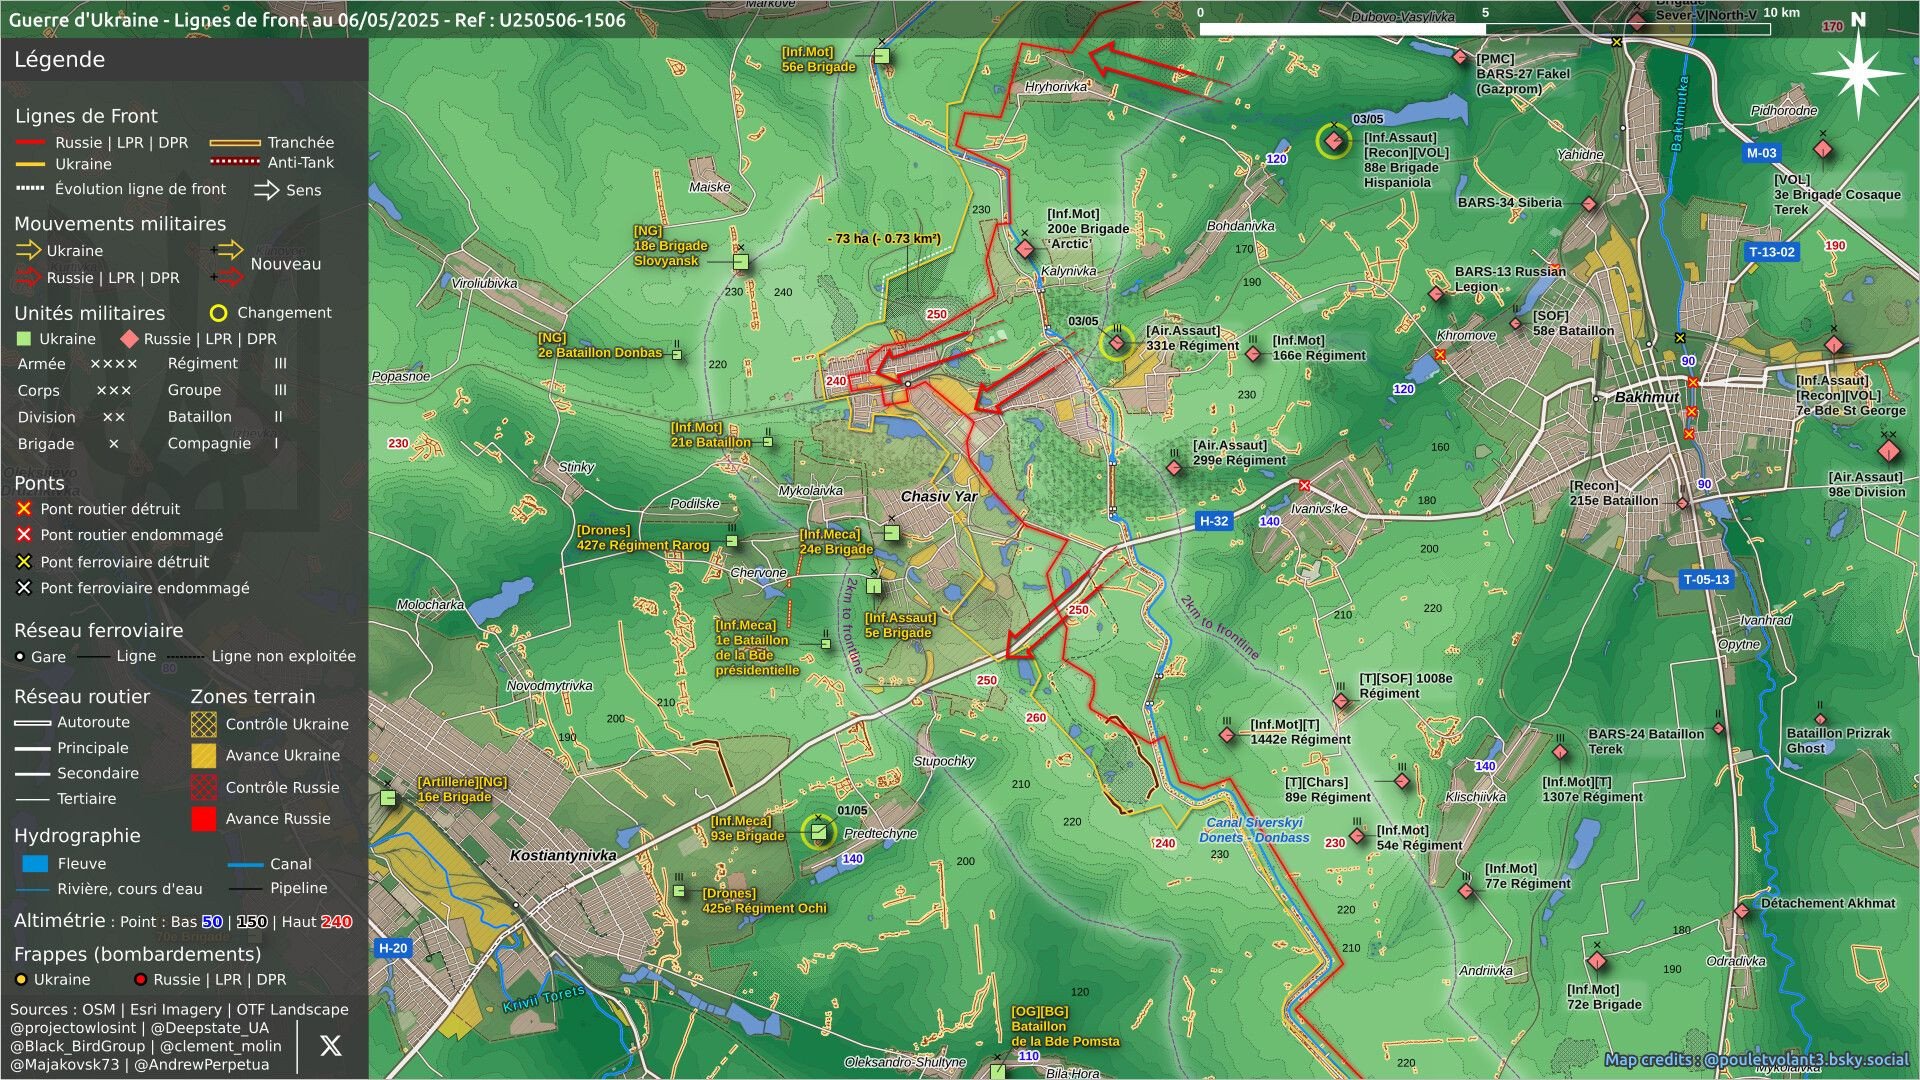Click the T-13-02 road shield
This screenshot has width=1920, height=1080.
pyautogui.click(x=1772, y=252)
